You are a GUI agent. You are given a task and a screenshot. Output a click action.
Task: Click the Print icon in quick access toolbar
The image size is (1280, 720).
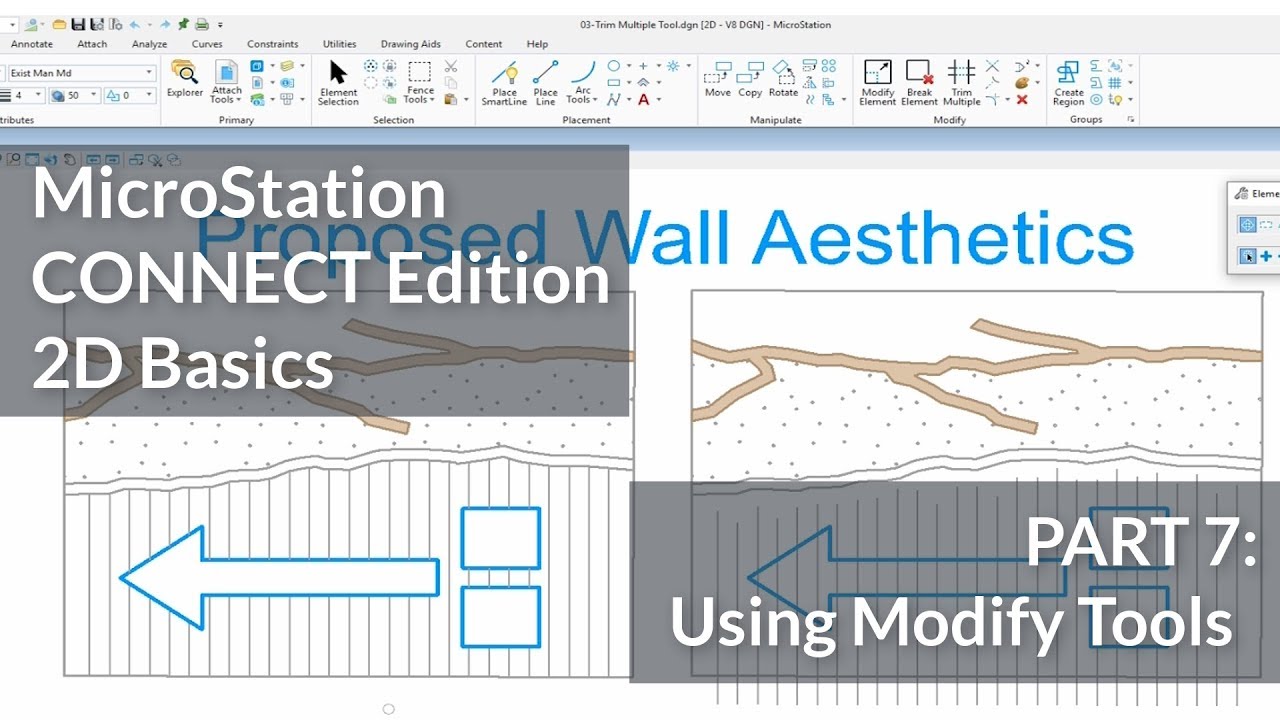point(202,24)
